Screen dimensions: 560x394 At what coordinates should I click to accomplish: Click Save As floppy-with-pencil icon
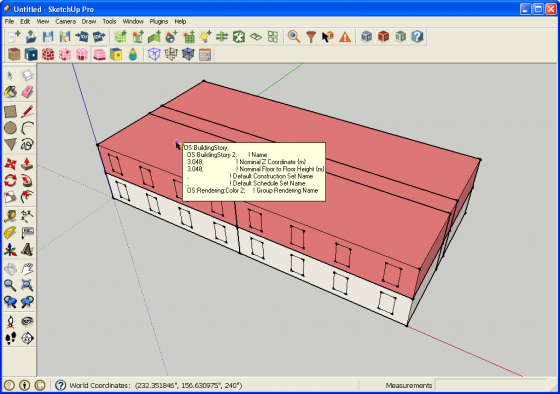click(x=65, y=37)
